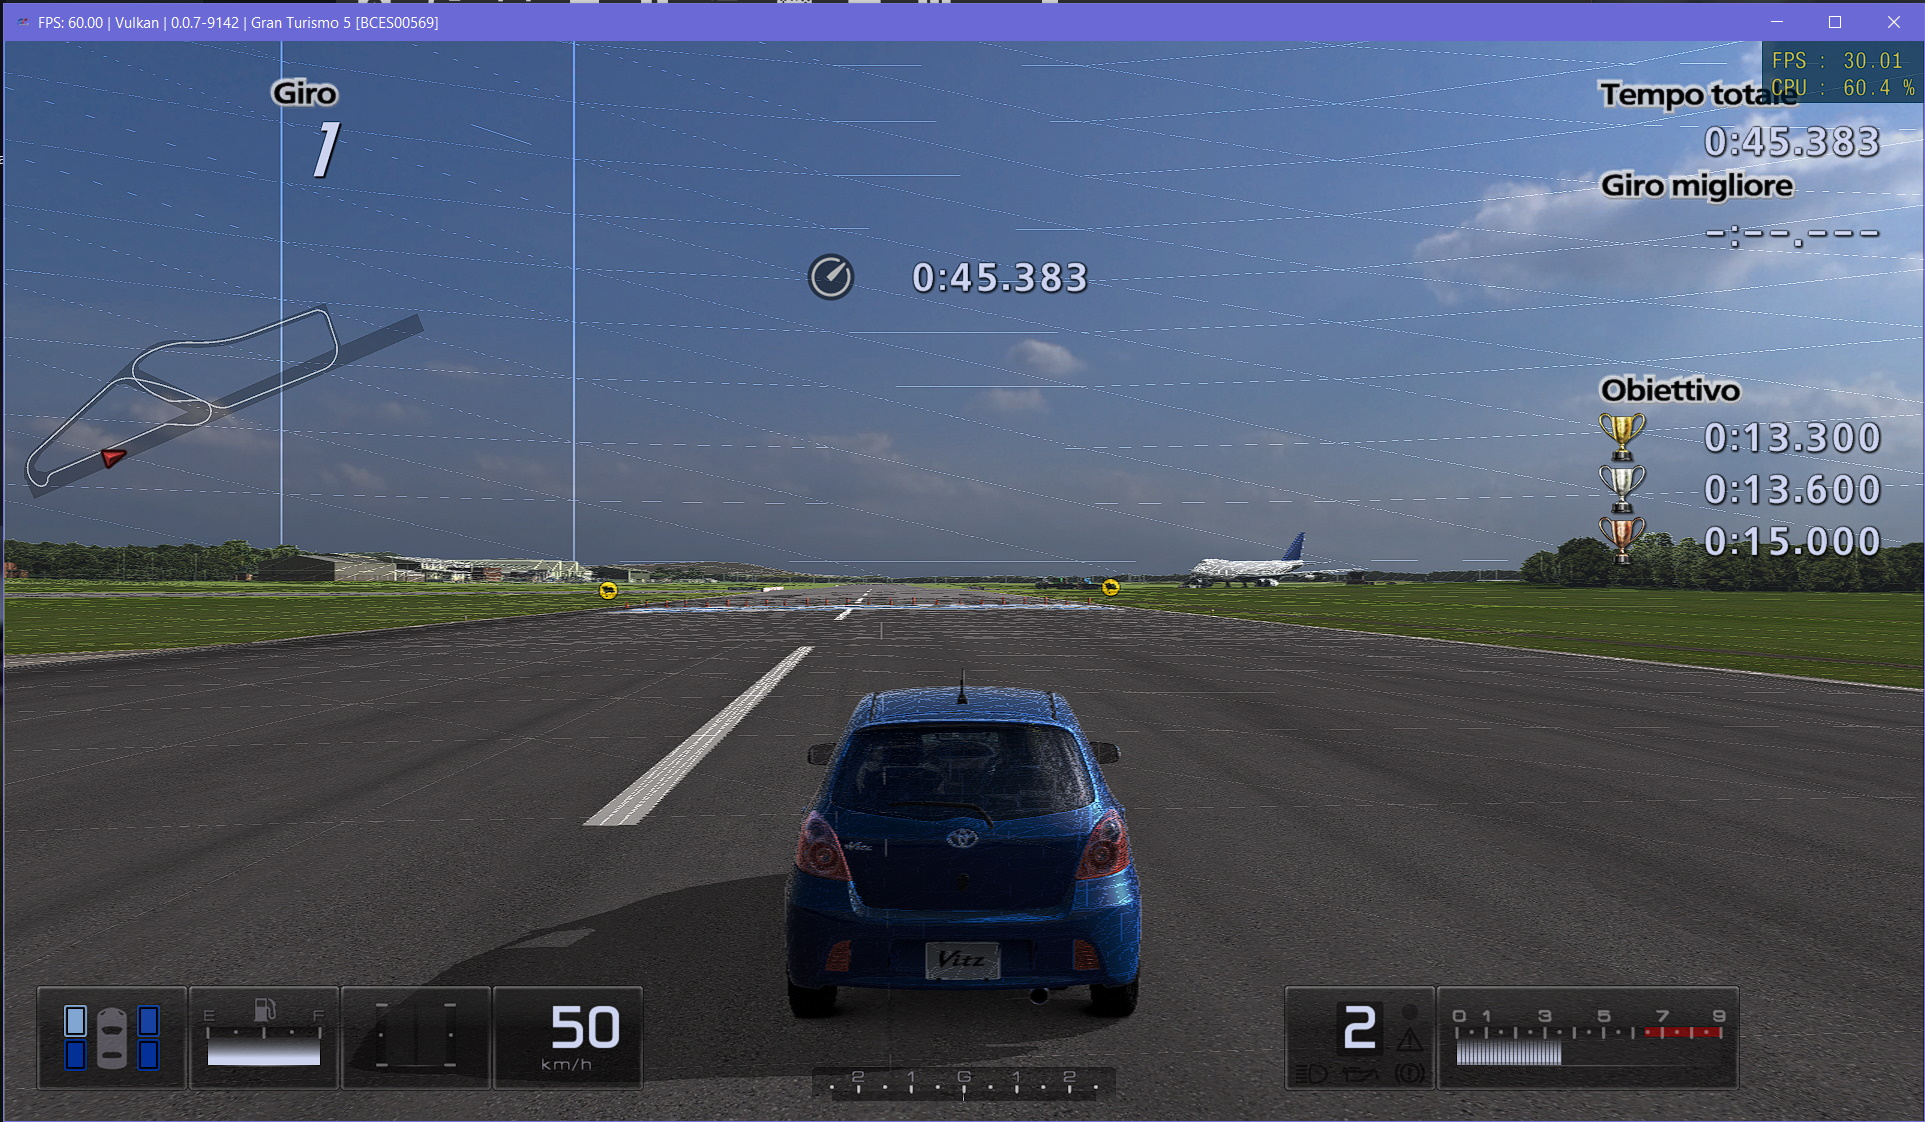
Task: Click the gold trophy objective icon
Action: (1621, 436)
